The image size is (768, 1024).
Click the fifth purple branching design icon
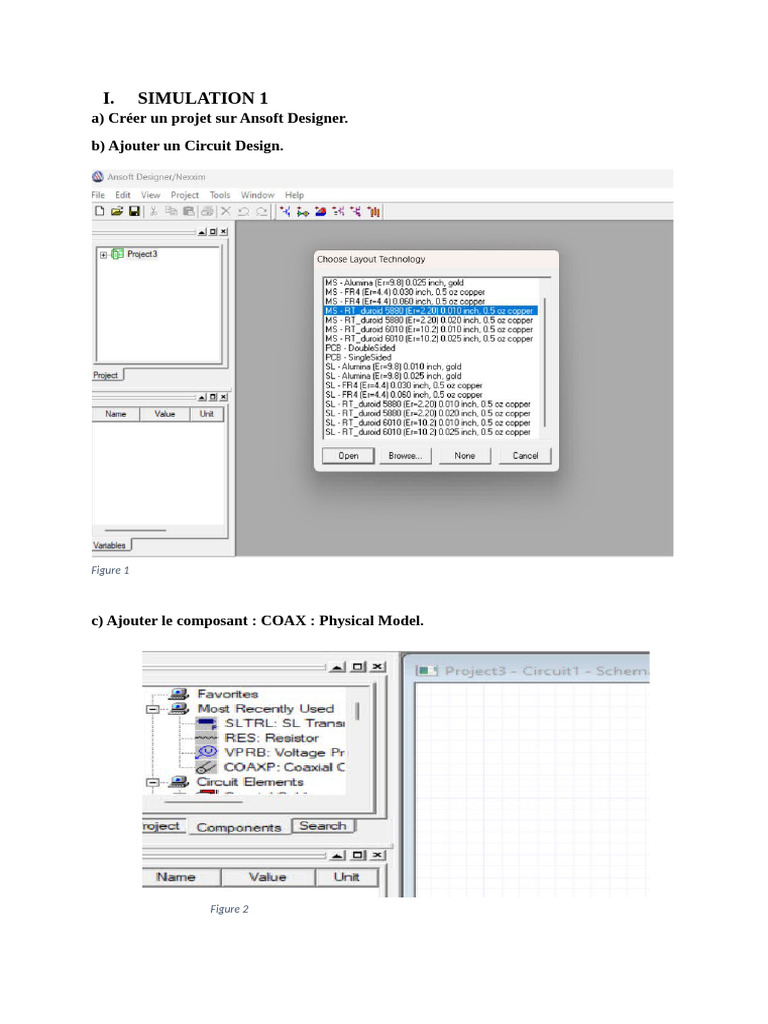click(x=355, y=211)
